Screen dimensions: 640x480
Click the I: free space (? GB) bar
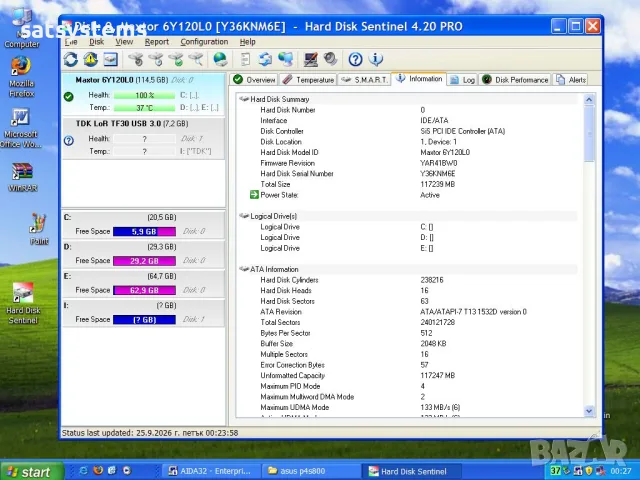(x=144, y=320)
